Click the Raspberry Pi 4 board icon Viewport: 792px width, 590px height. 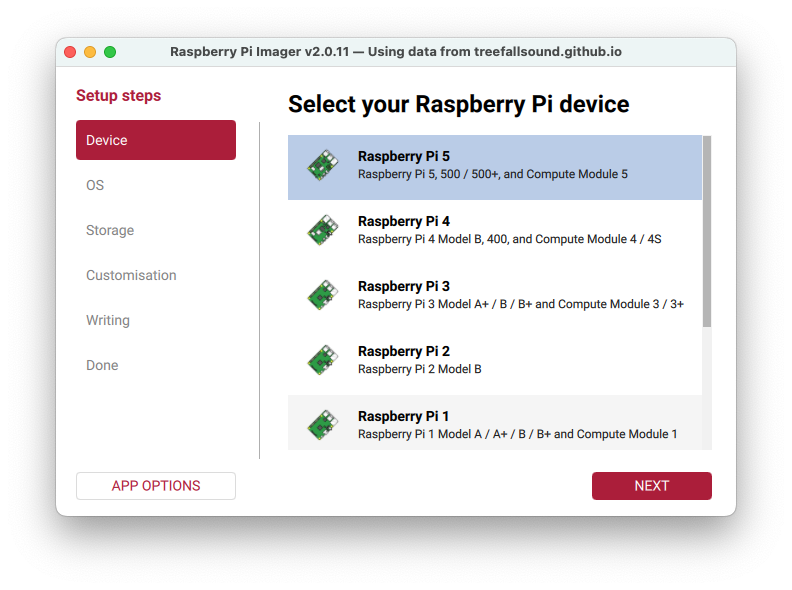click(323, 230)
